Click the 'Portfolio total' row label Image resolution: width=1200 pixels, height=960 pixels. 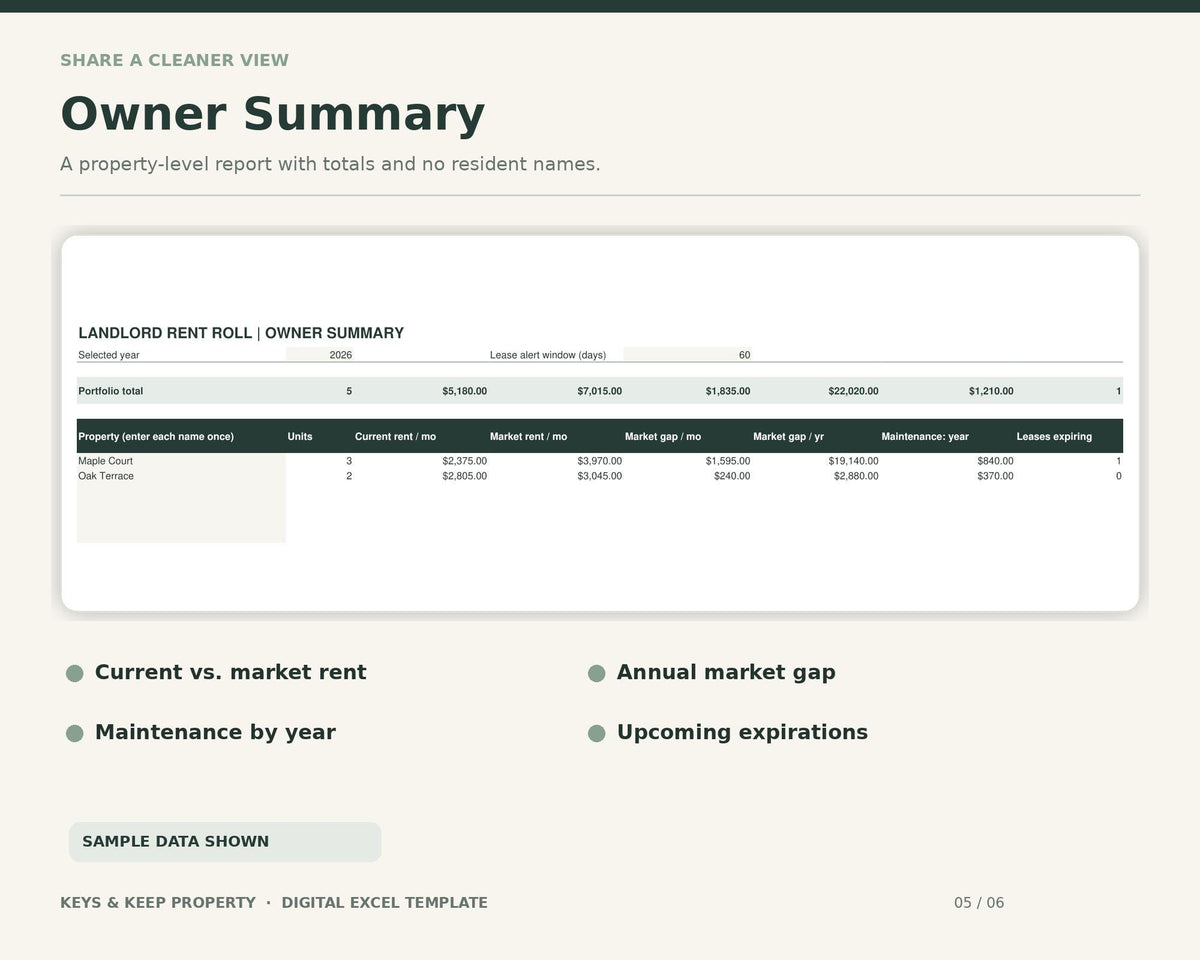[111, 391]
